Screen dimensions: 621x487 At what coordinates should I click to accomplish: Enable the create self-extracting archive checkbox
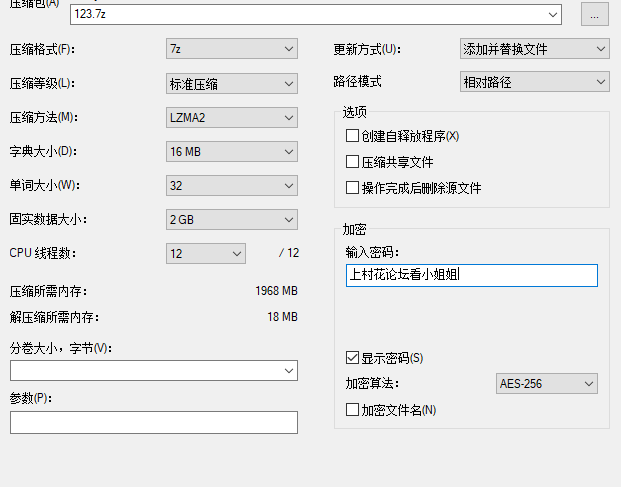pyautogui.click(x=352, y=135)
